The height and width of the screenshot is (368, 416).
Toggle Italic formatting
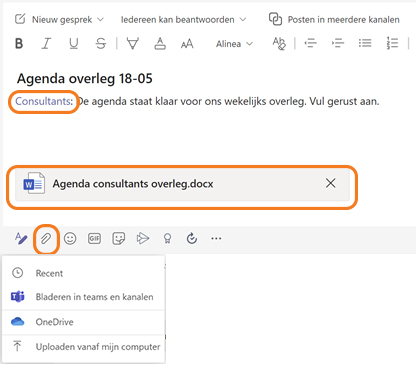coord(46,43)
